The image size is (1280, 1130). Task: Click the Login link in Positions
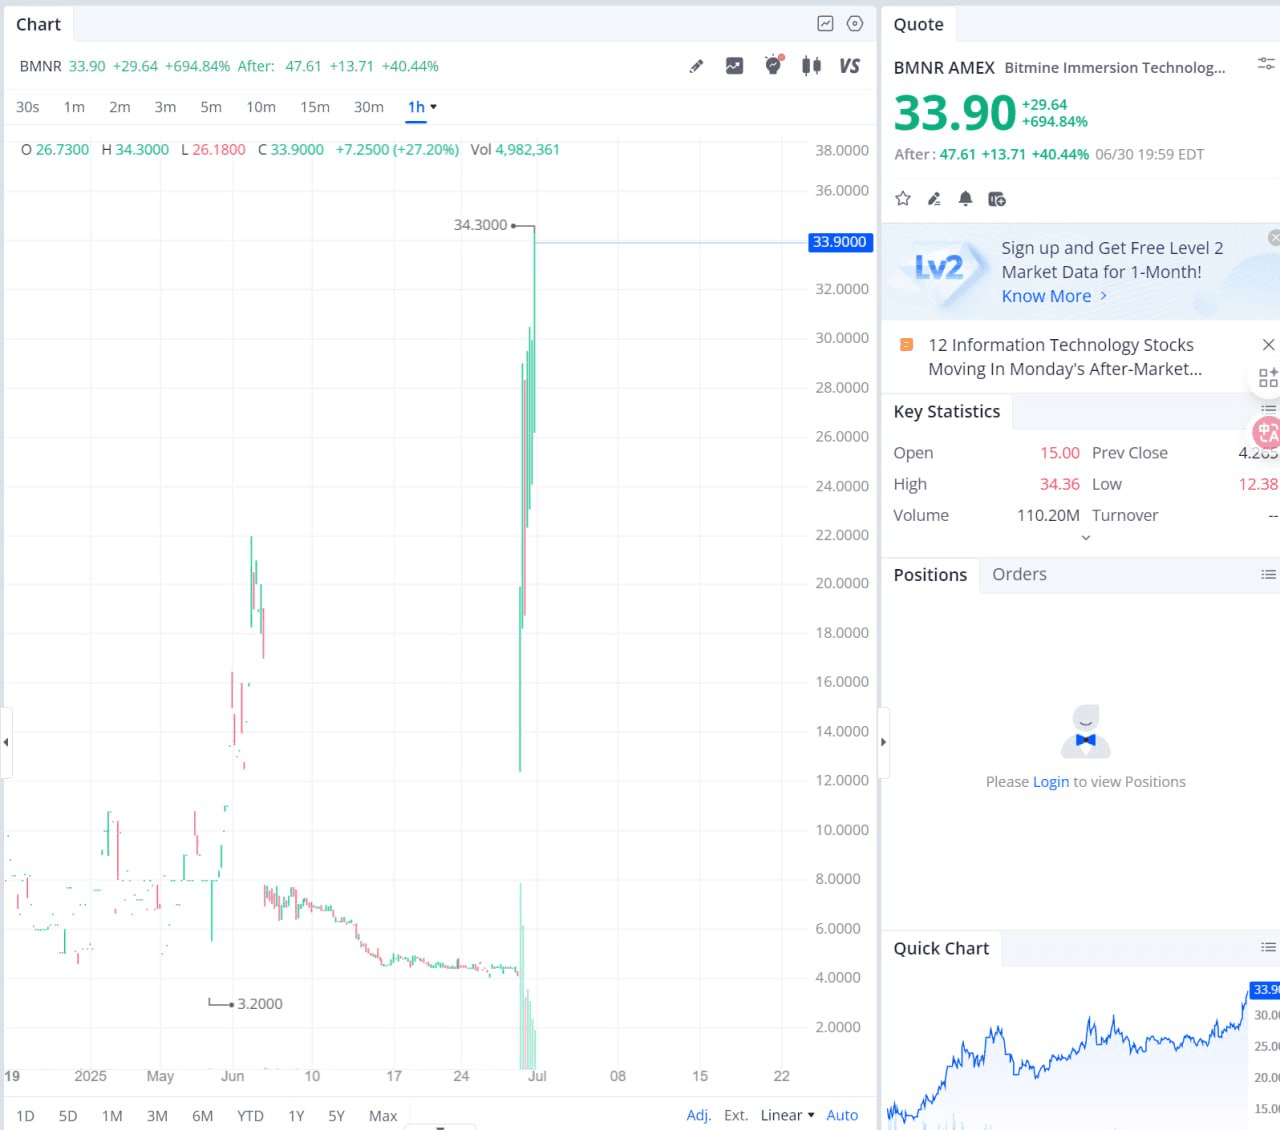click(x=1051, y=782)
